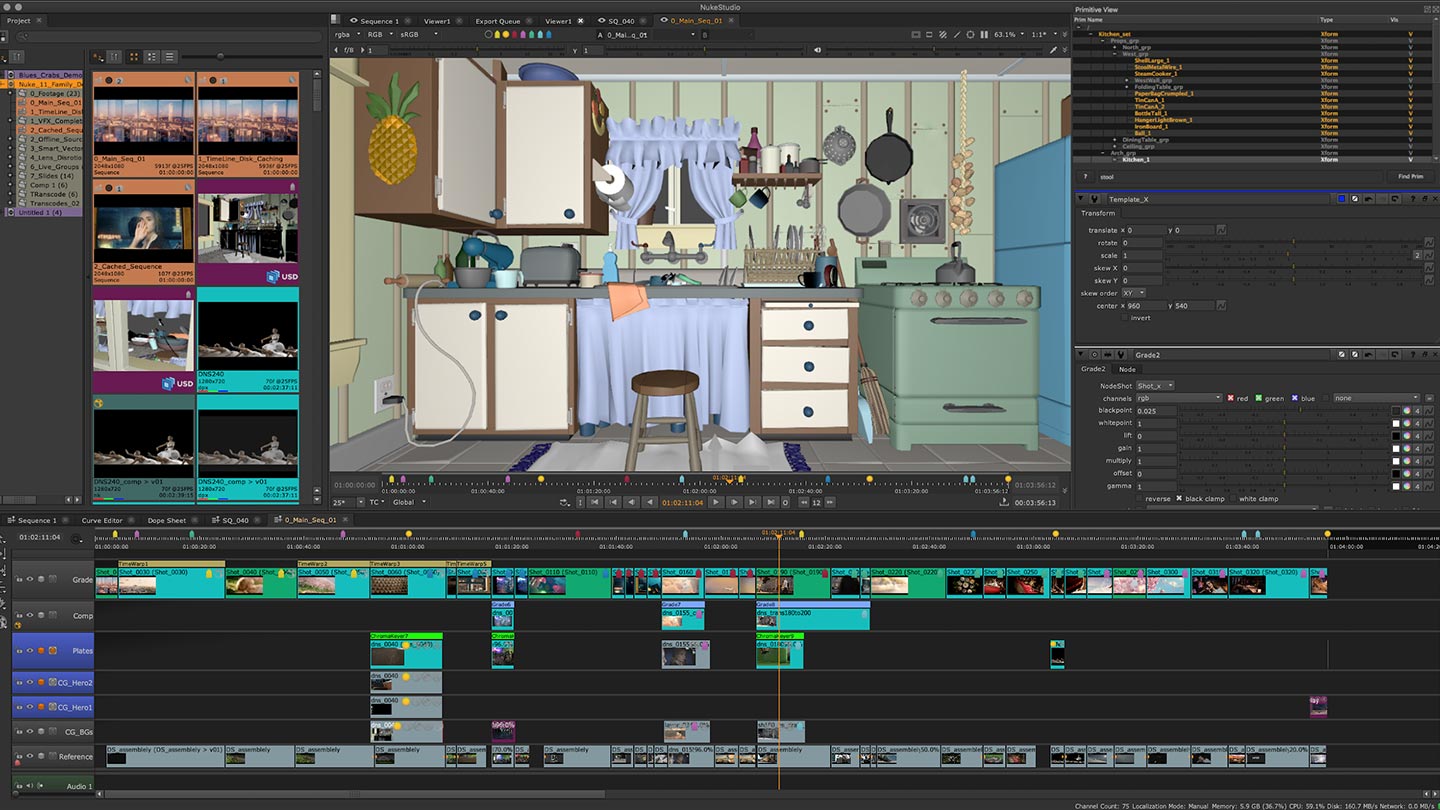Play the viewer forward
Viewport: 1440px width, 810px height.
[x=716, y=502]
